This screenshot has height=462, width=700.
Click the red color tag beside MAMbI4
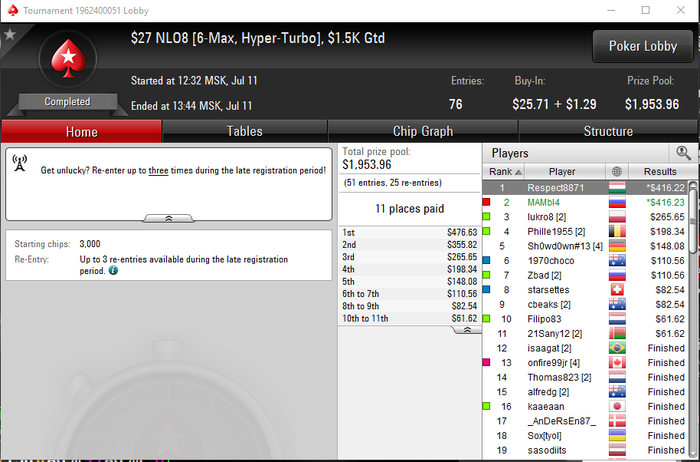click(487, 202)
